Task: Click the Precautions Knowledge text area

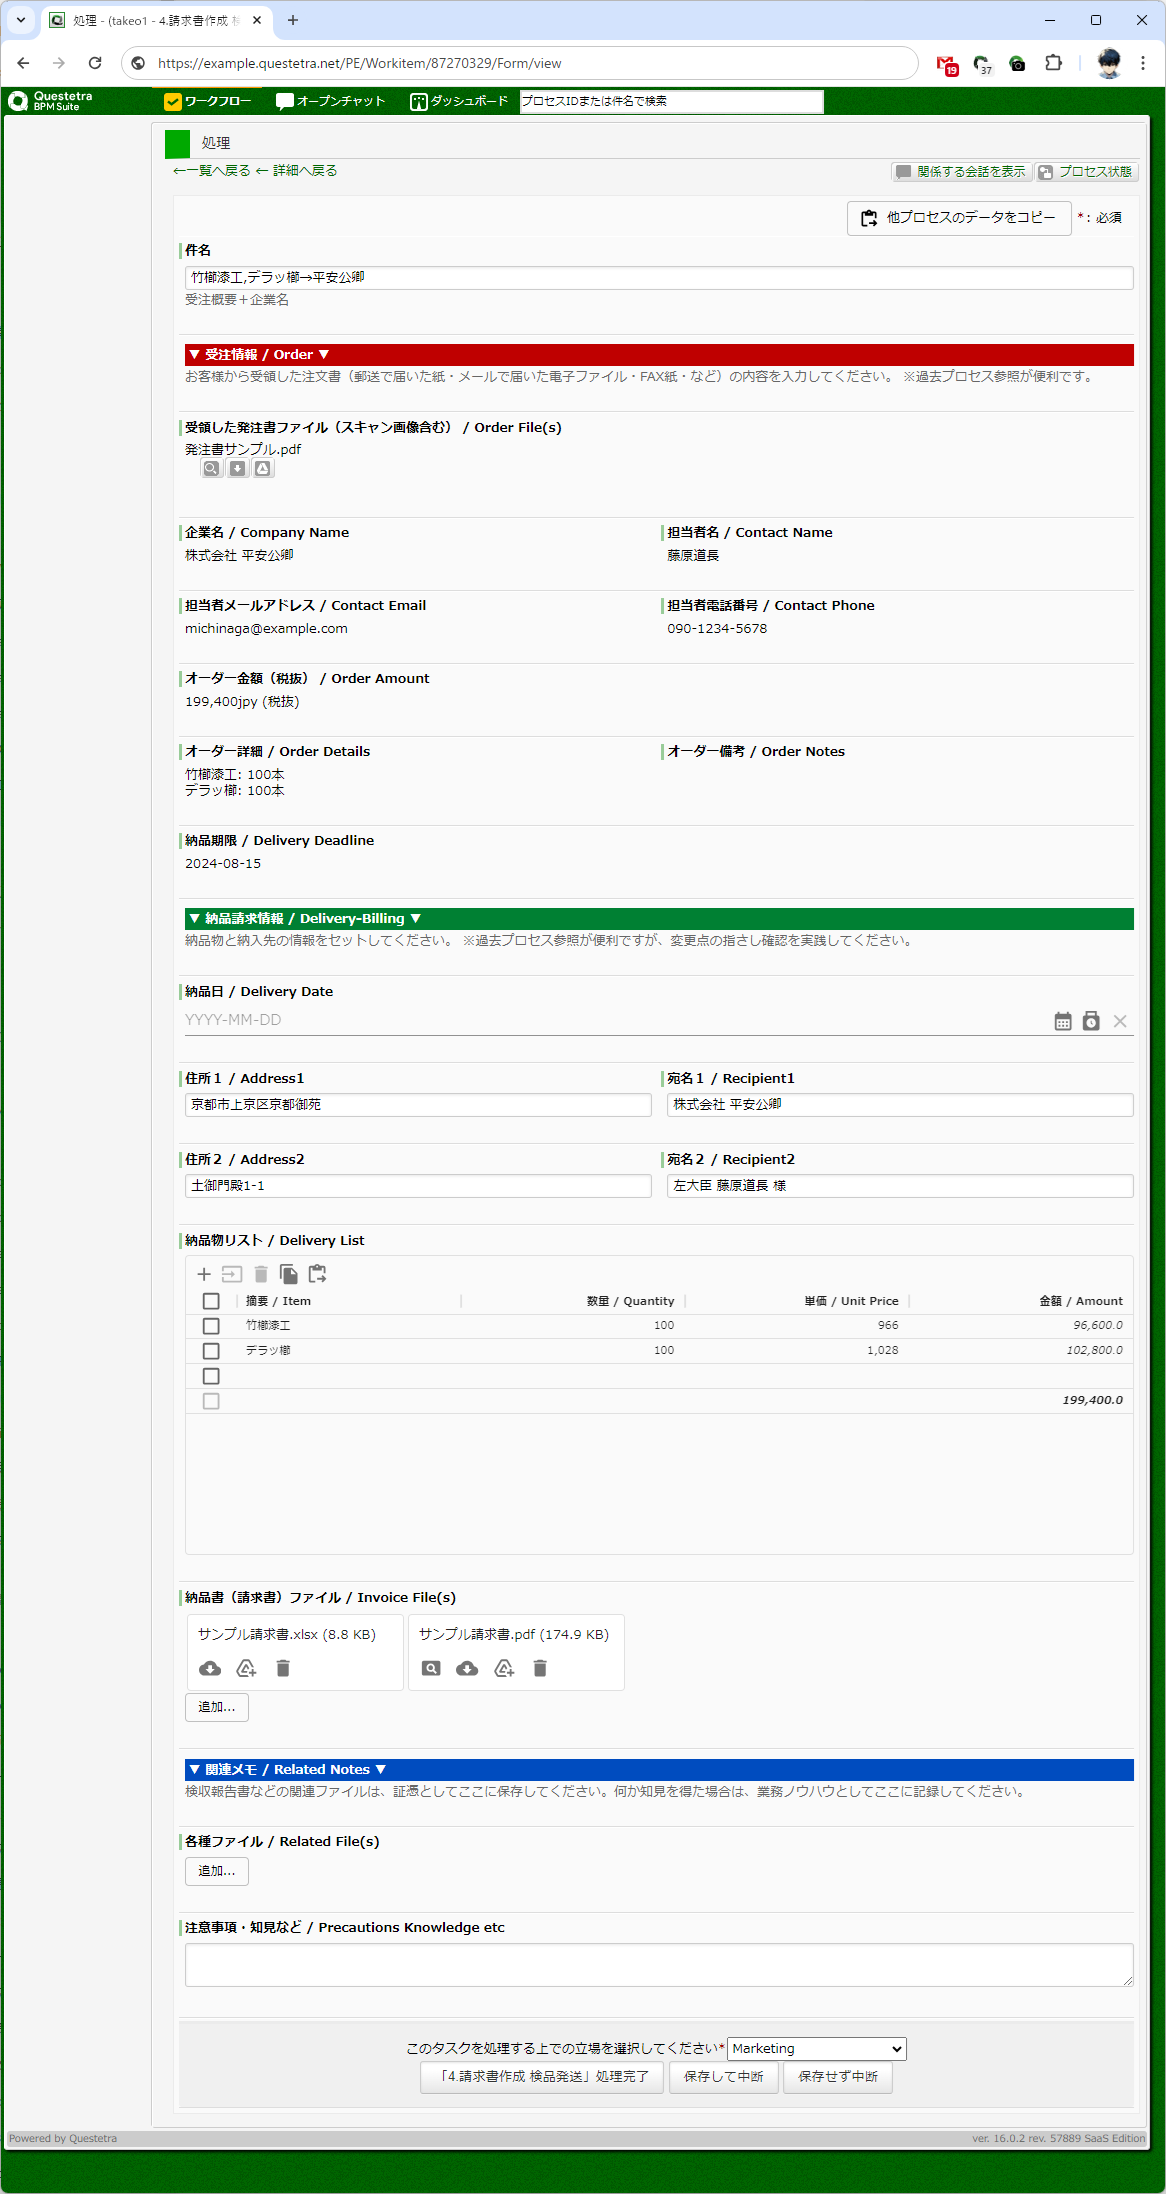Action: (x=658, y=1965)
